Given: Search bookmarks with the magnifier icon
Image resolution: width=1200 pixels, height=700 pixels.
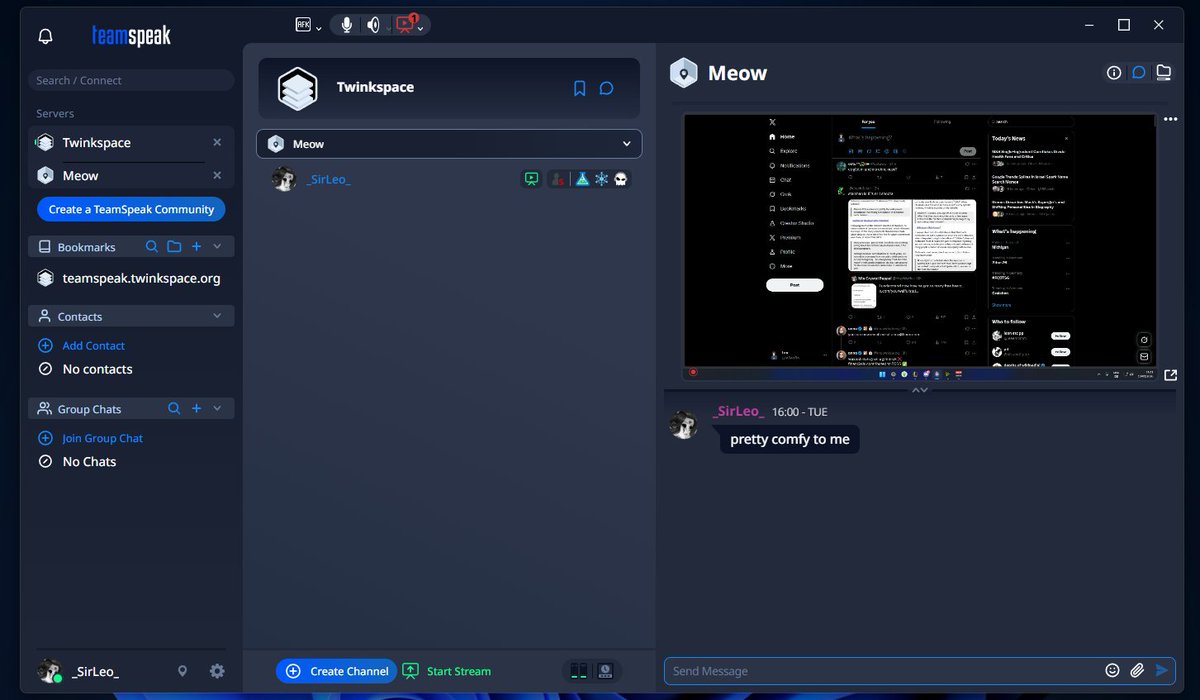Looking at the screenshot, I should coord(151,246).
